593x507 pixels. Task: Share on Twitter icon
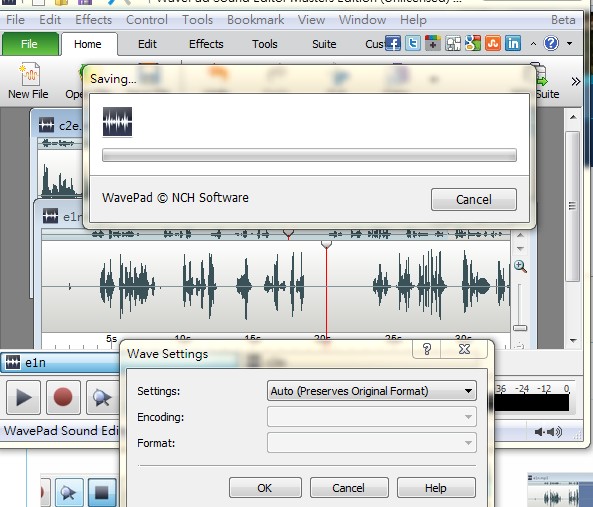click(413, 43)
